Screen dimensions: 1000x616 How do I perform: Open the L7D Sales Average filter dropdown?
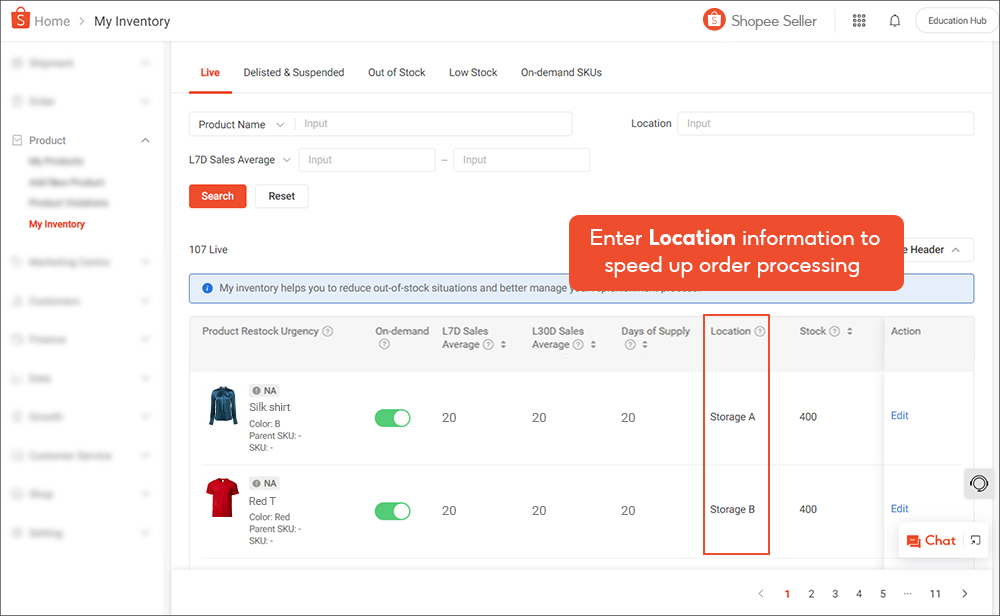240,159
